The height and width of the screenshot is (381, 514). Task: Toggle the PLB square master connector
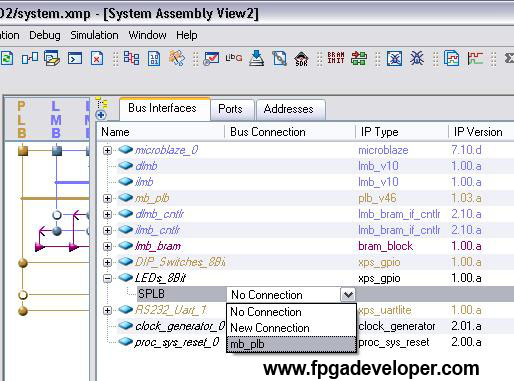pos(23,151)
